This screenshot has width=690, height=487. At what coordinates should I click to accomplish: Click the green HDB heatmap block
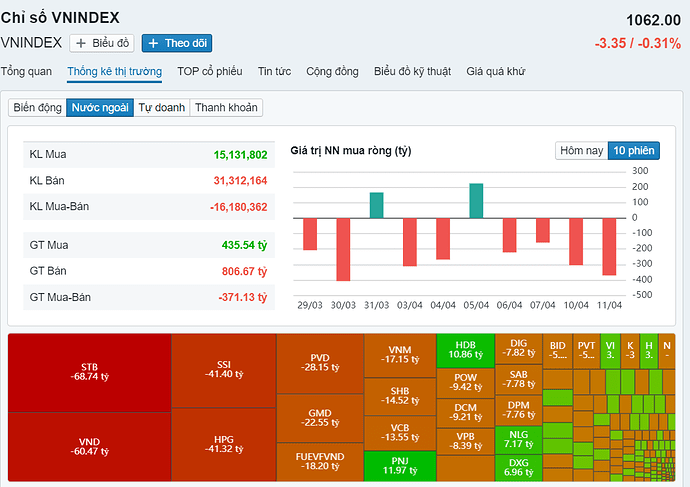click(x=466, y=348)
